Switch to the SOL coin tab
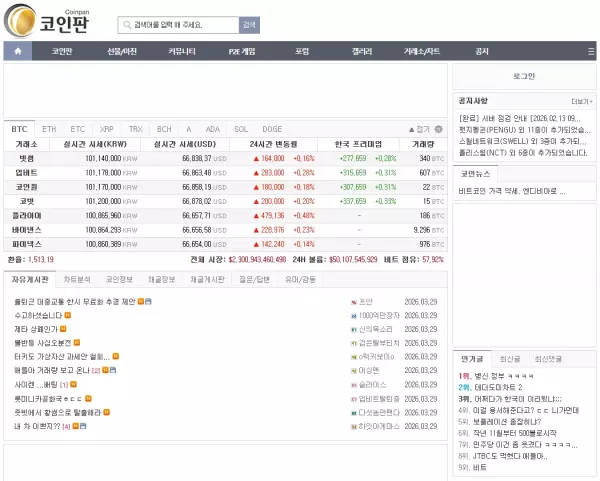This screenshot has width=600, height=481. (241, 129)
